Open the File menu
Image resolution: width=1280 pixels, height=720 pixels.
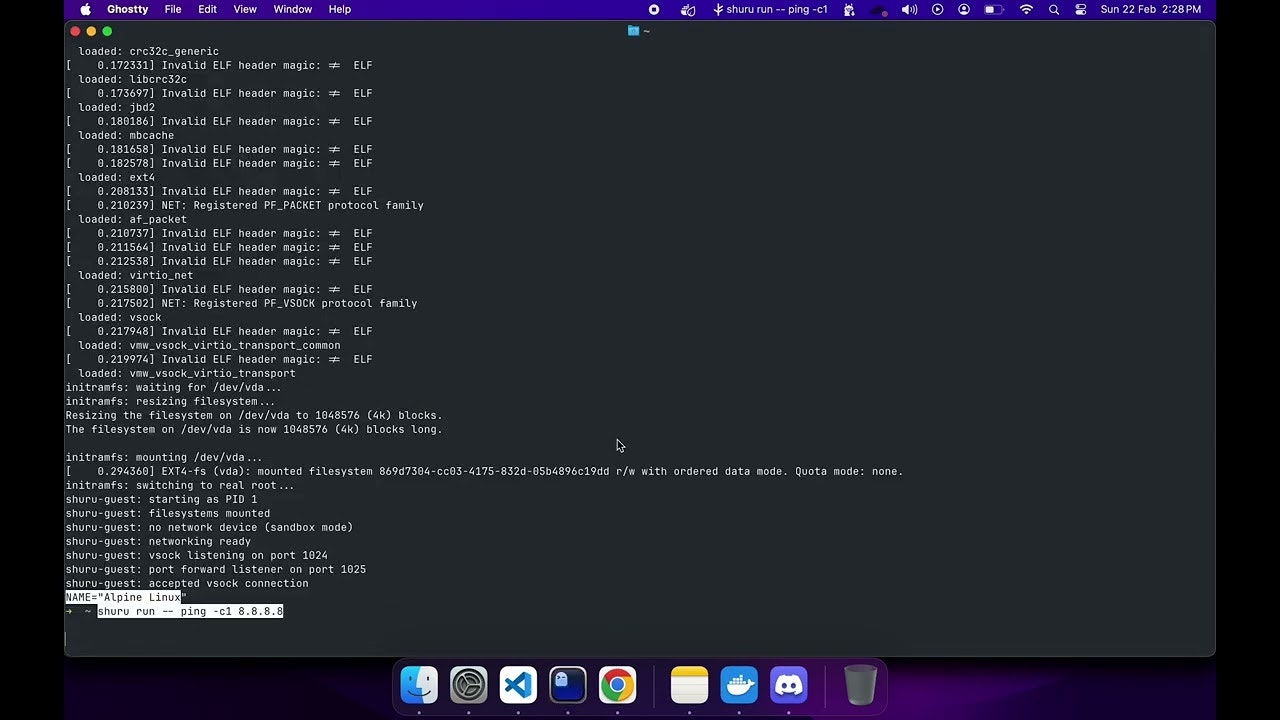[173, 9]
